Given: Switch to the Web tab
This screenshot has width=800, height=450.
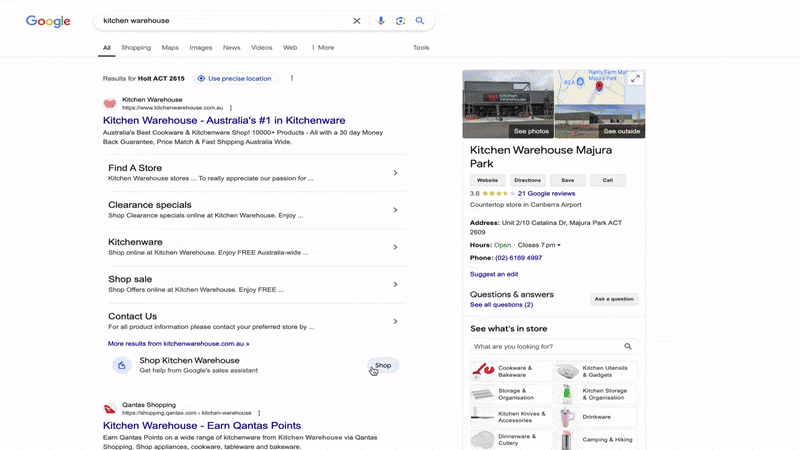Looking at the screenshot, I should pos(290,47).
